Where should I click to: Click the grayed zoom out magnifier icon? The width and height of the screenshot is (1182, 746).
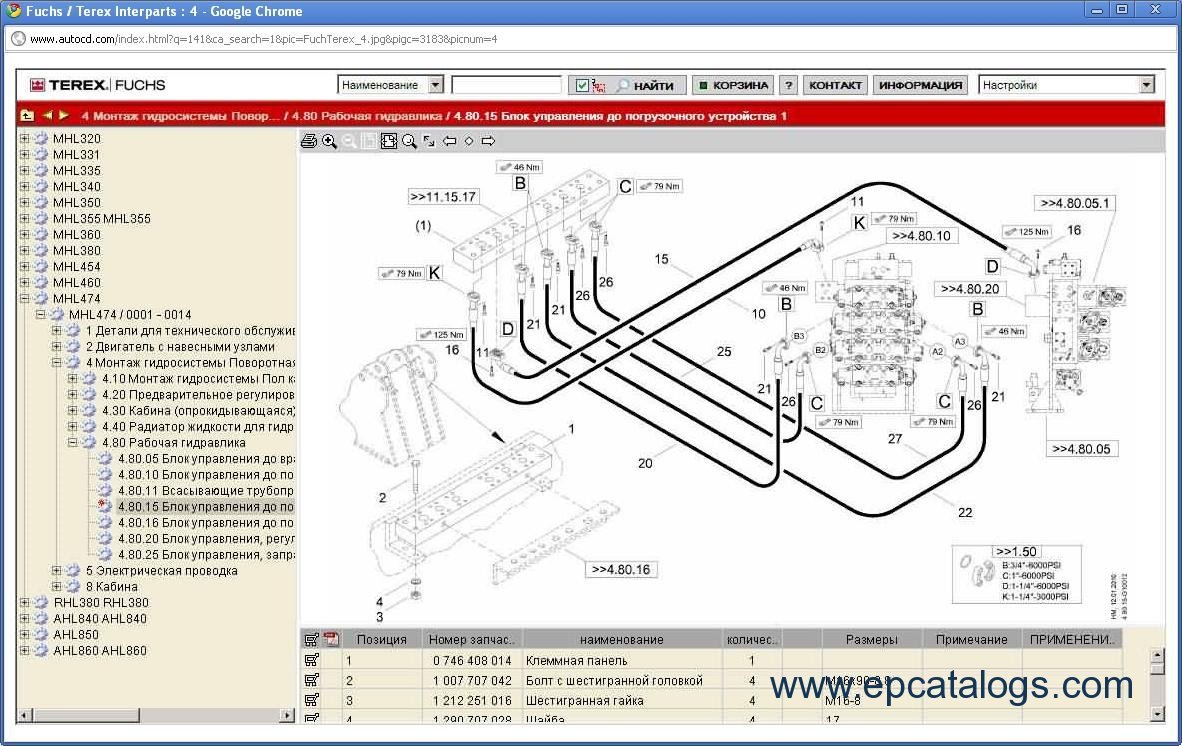[349, 141]
